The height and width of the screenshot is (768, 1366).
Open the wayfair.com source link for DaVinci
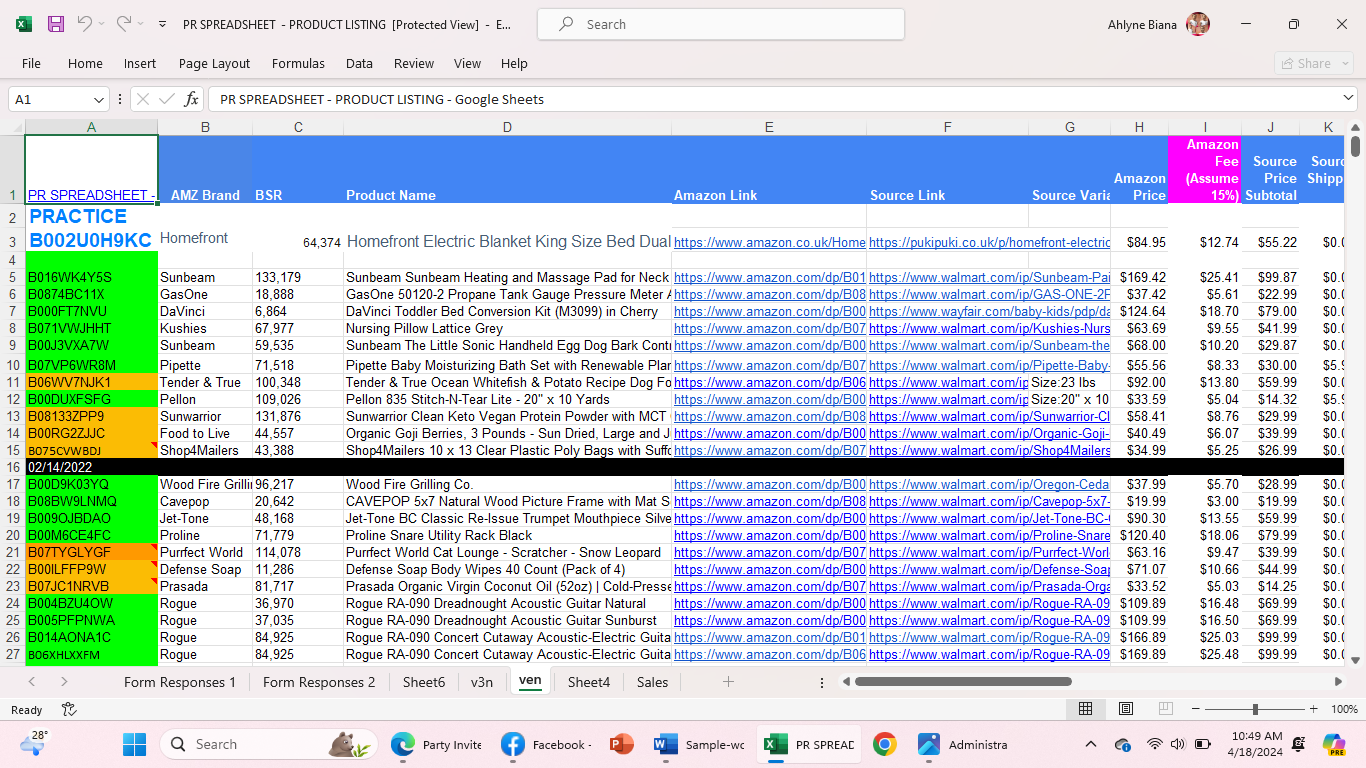[x=989, y=312]
